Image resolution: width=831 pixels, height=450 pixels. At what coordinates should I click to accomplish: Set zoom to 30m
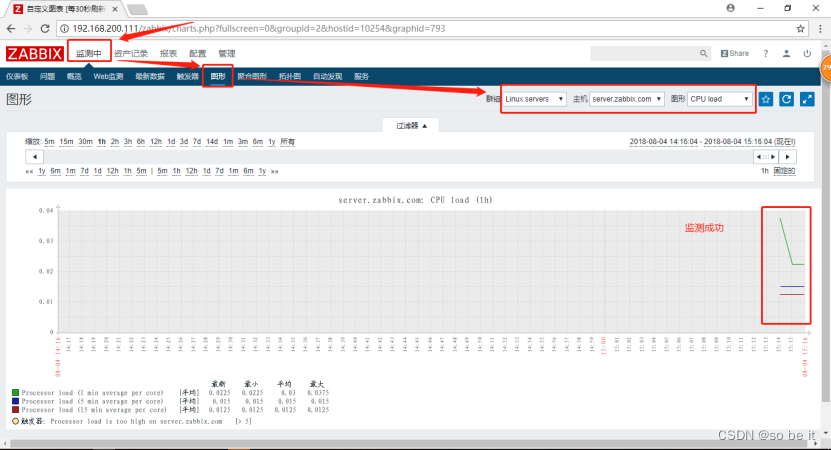(85, 142)
